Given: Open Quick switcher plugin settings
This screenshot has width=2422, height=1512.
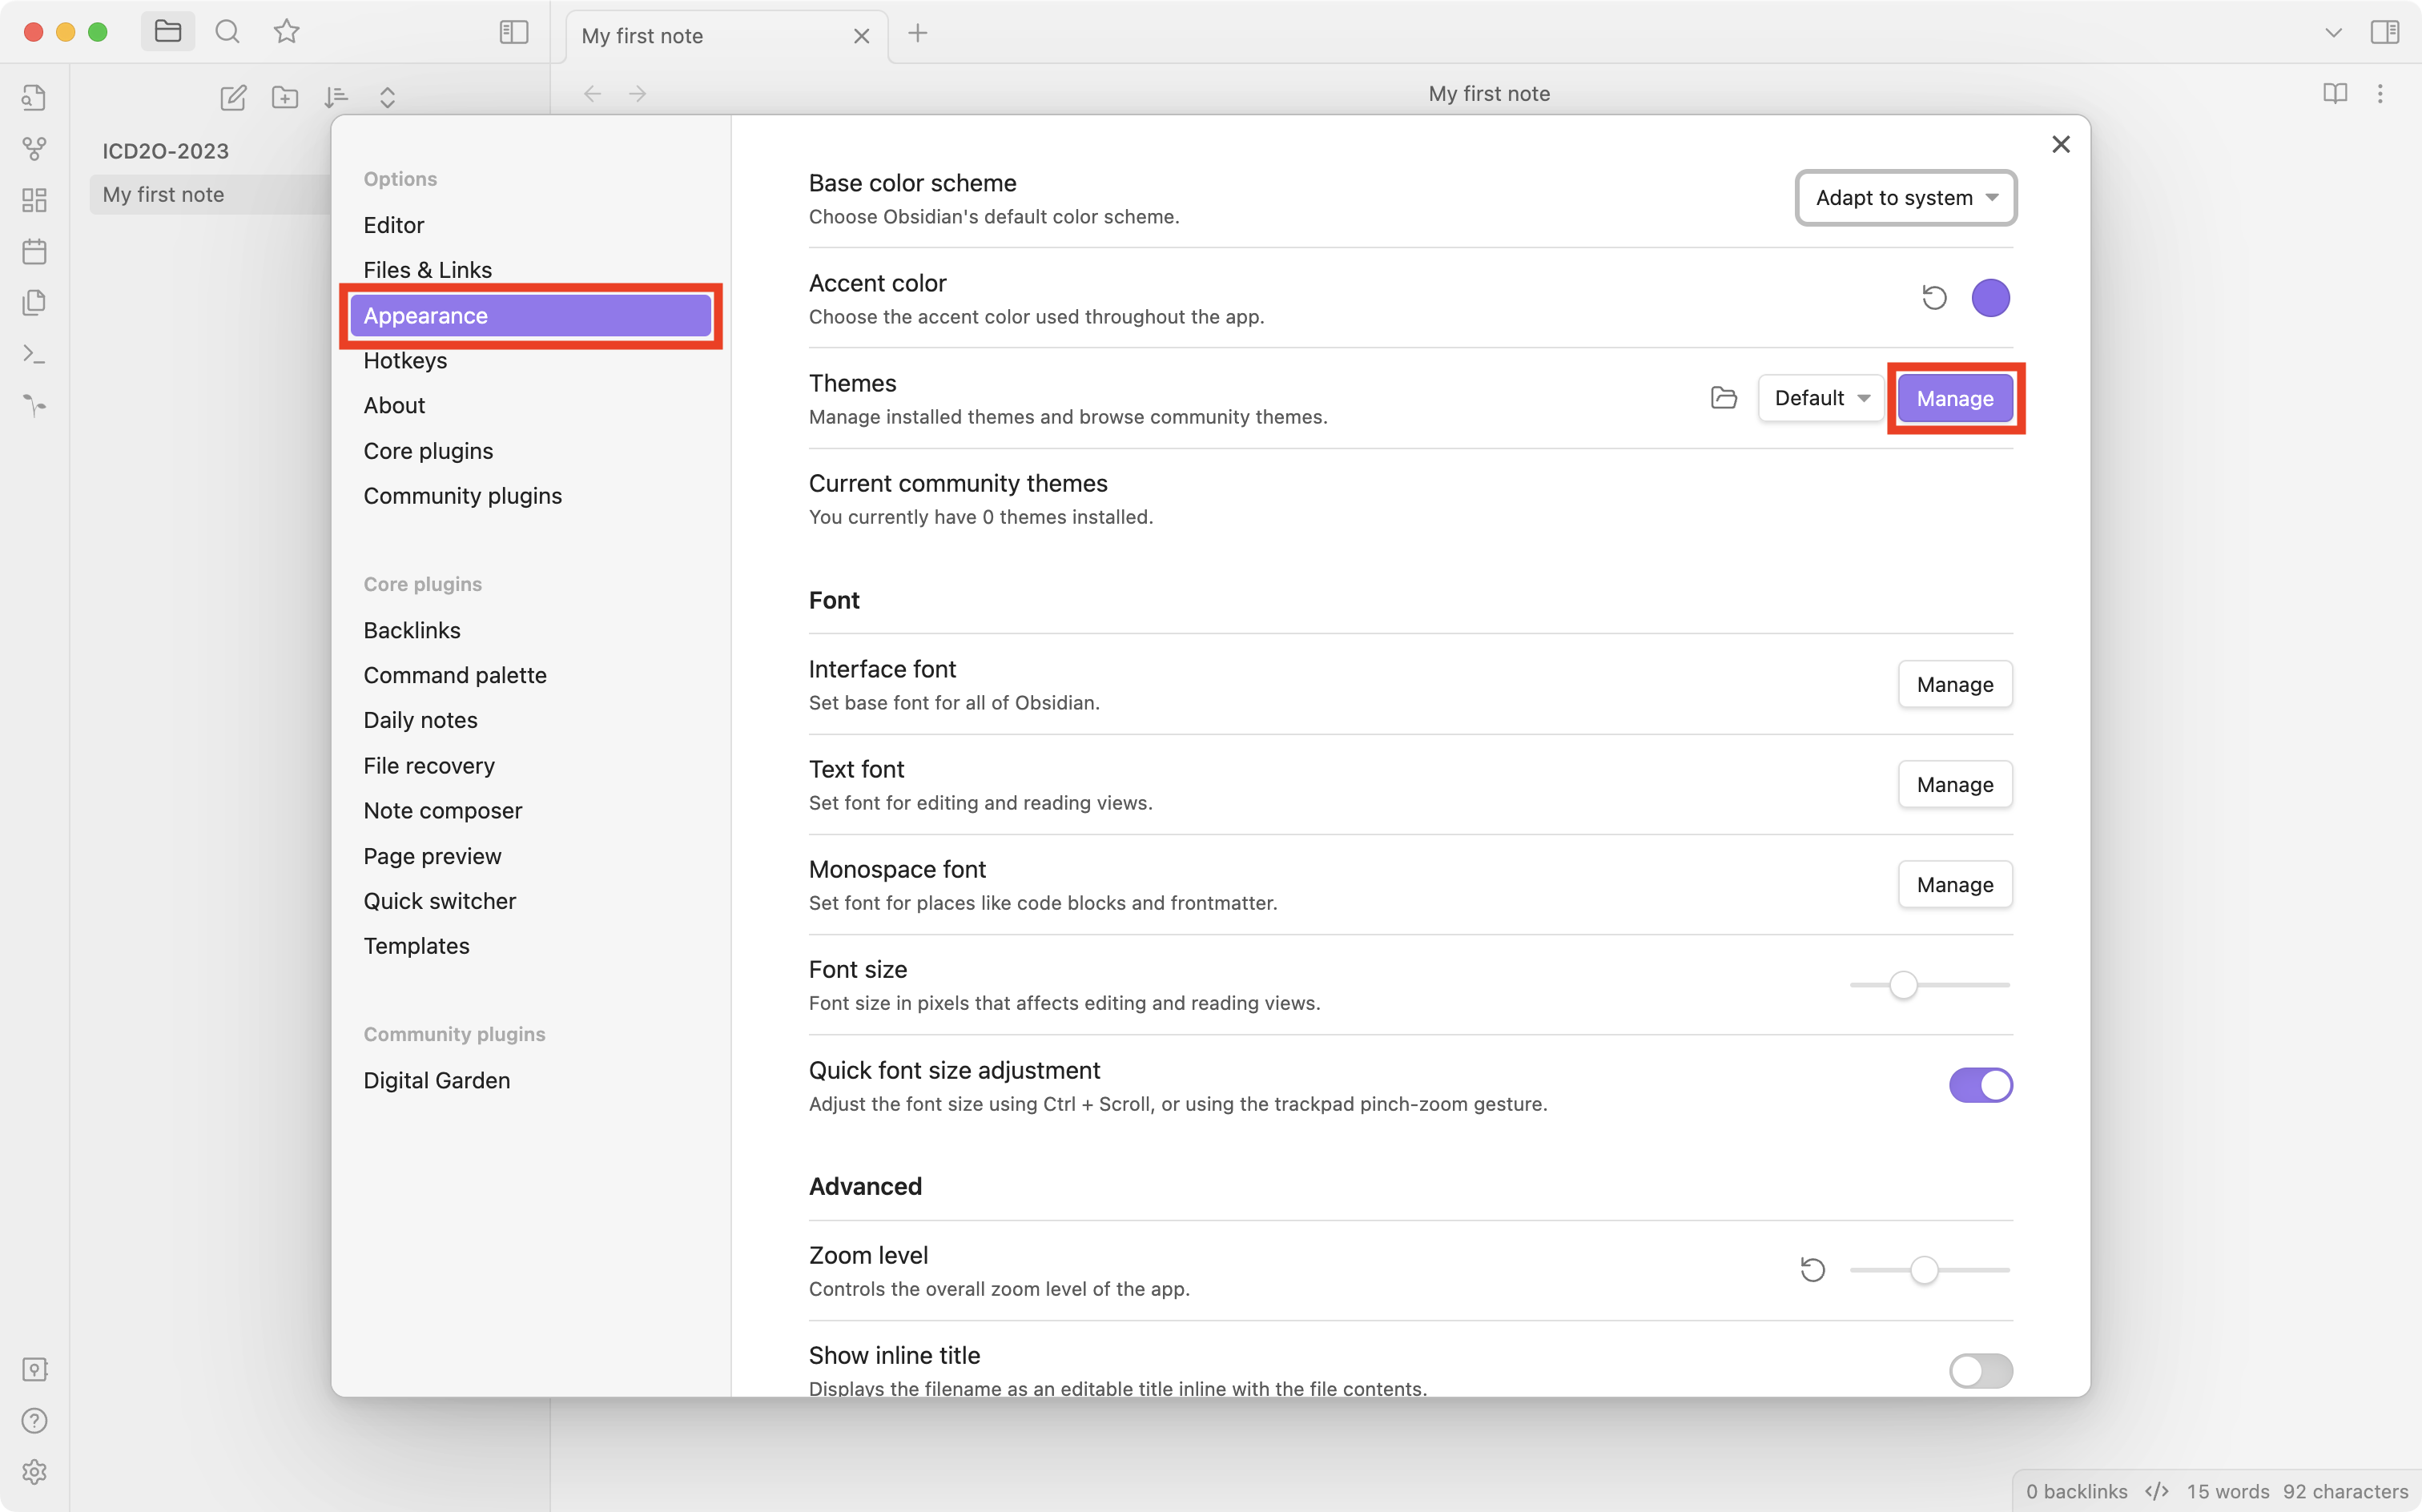Looking at the screenshot, I should (531, 901).
